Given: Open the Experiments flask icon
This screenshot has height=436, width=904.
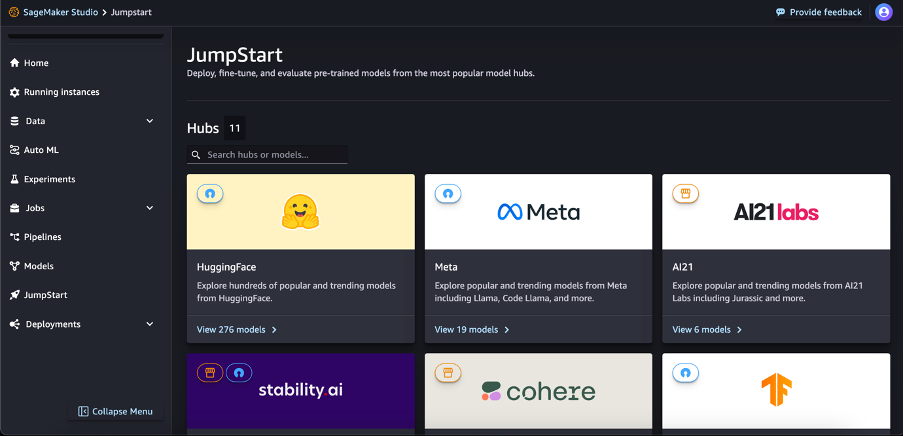Looking at the screenshot, I should tap(15, 179).
